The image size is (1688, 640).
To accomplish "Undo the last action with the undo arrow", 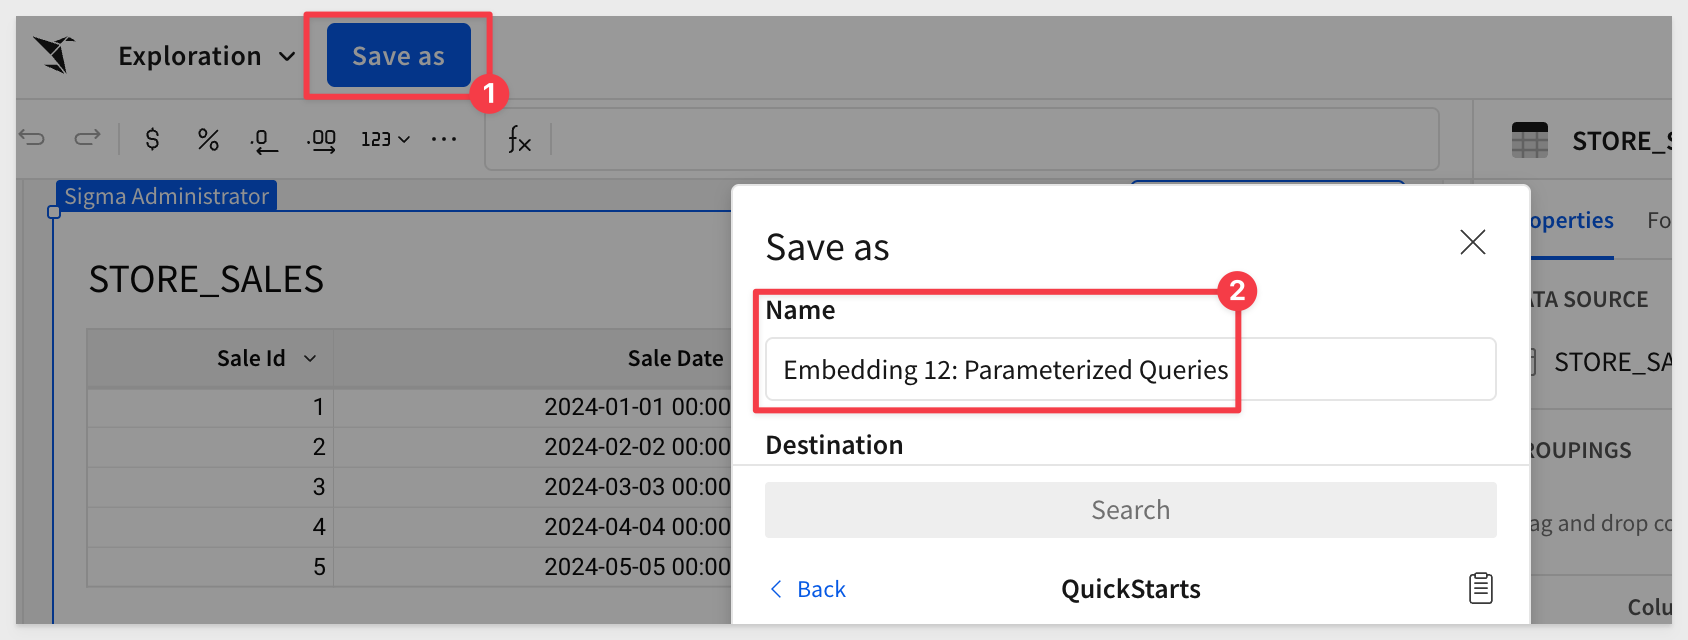I will click(x=32, y=138).
